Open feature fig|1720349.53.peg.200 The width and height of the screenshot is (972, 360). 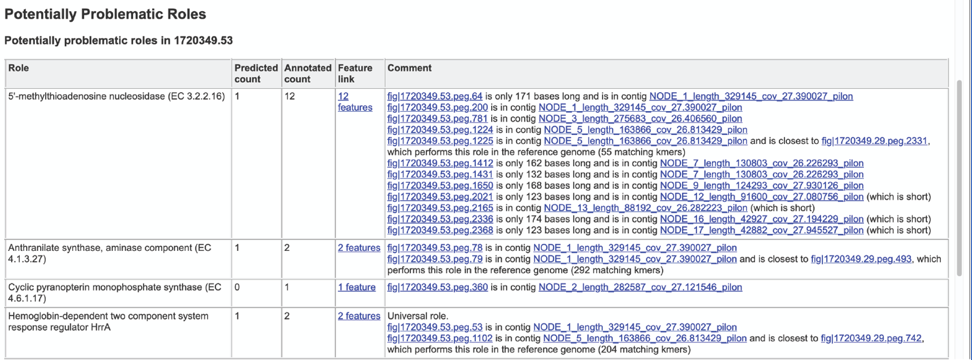pos(438,108)
